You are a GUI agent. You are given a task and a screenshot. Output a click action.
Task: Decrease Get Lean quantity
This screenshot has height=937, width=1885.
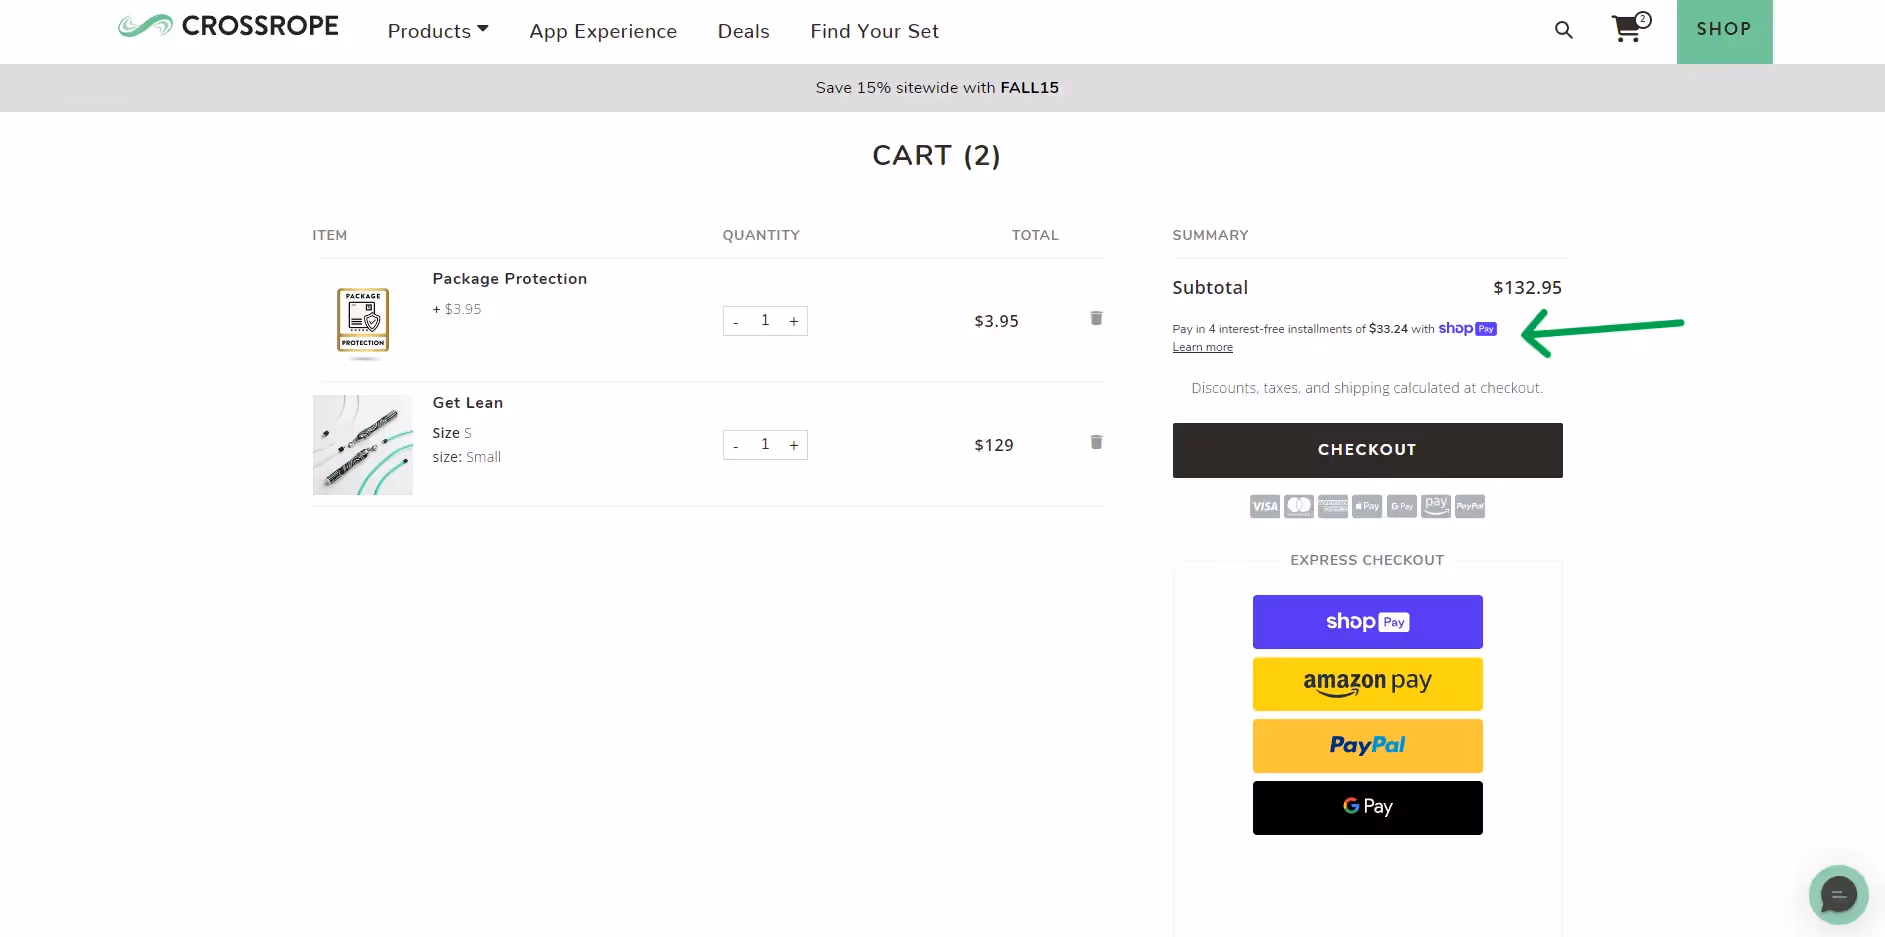coord(736,445)
